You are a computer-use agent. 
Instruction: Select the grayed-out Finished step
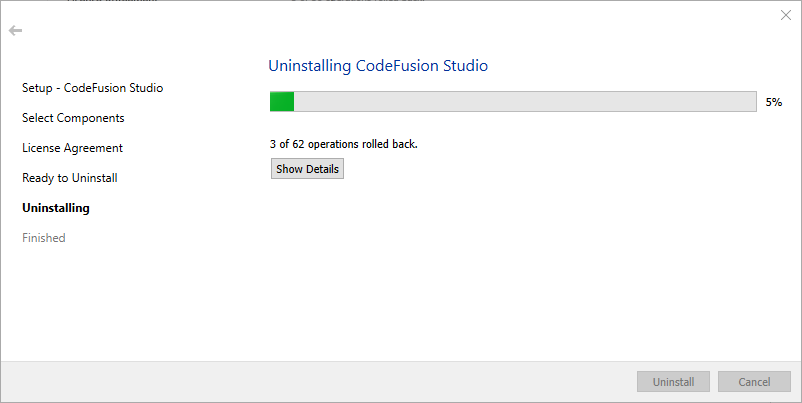point(43,238)
